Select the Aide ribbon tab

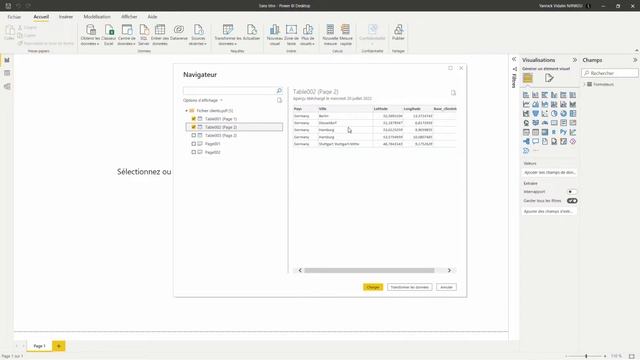coord(152,17)
